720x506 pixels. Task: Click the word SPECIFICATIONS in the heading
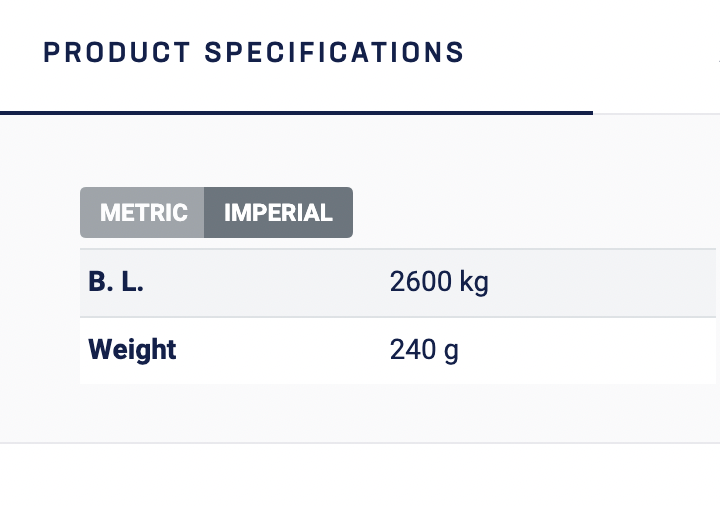[335, 53]
